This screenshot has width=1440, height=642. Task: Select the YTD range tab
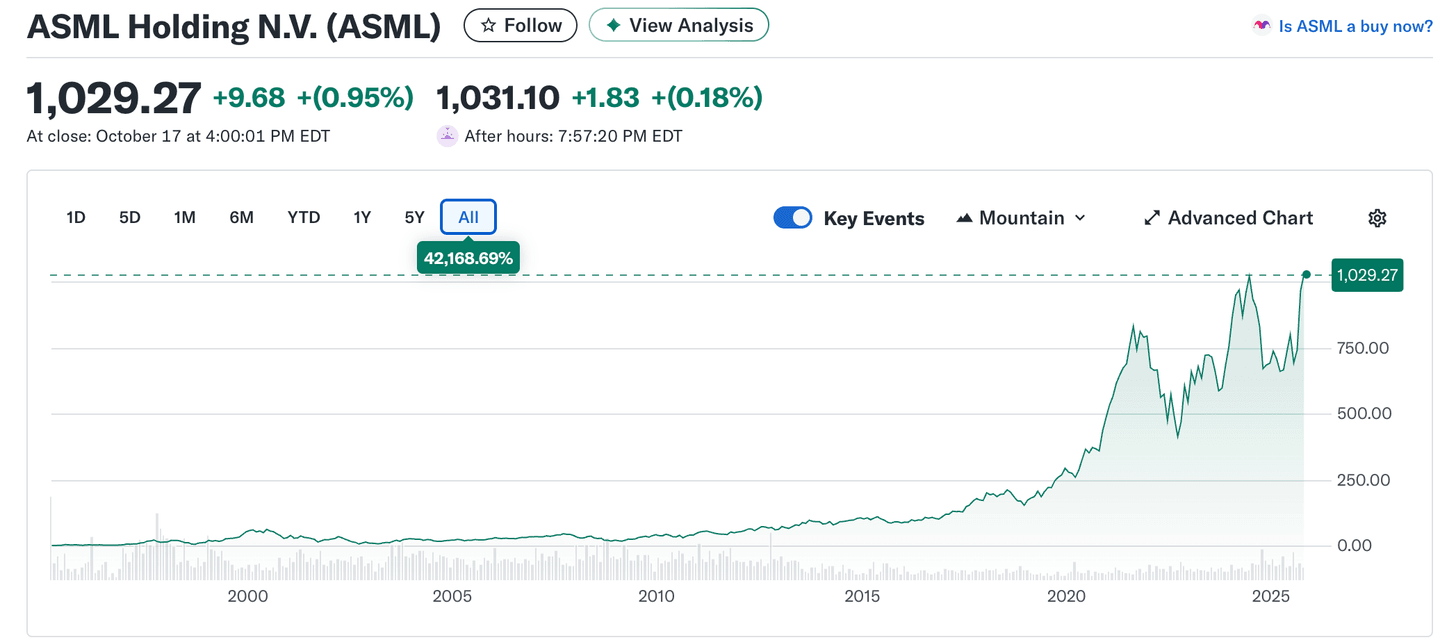tap(303, 218)
